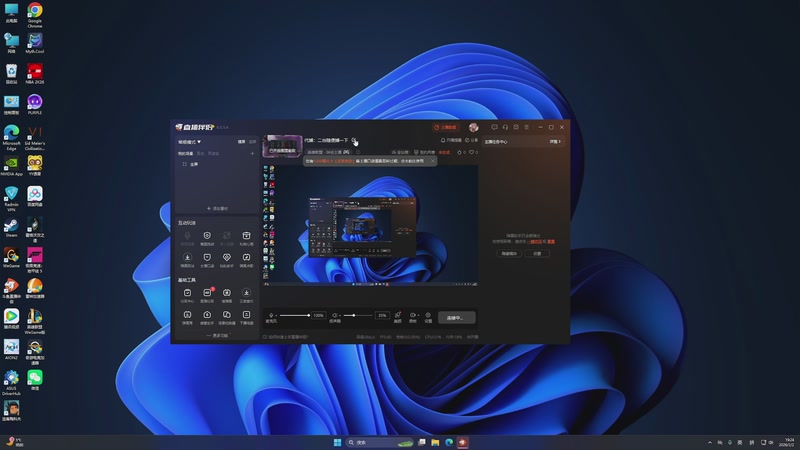Adjust the speaker volume slider
The width and height of the screenshot is (800, 450).
coord(358,315)
